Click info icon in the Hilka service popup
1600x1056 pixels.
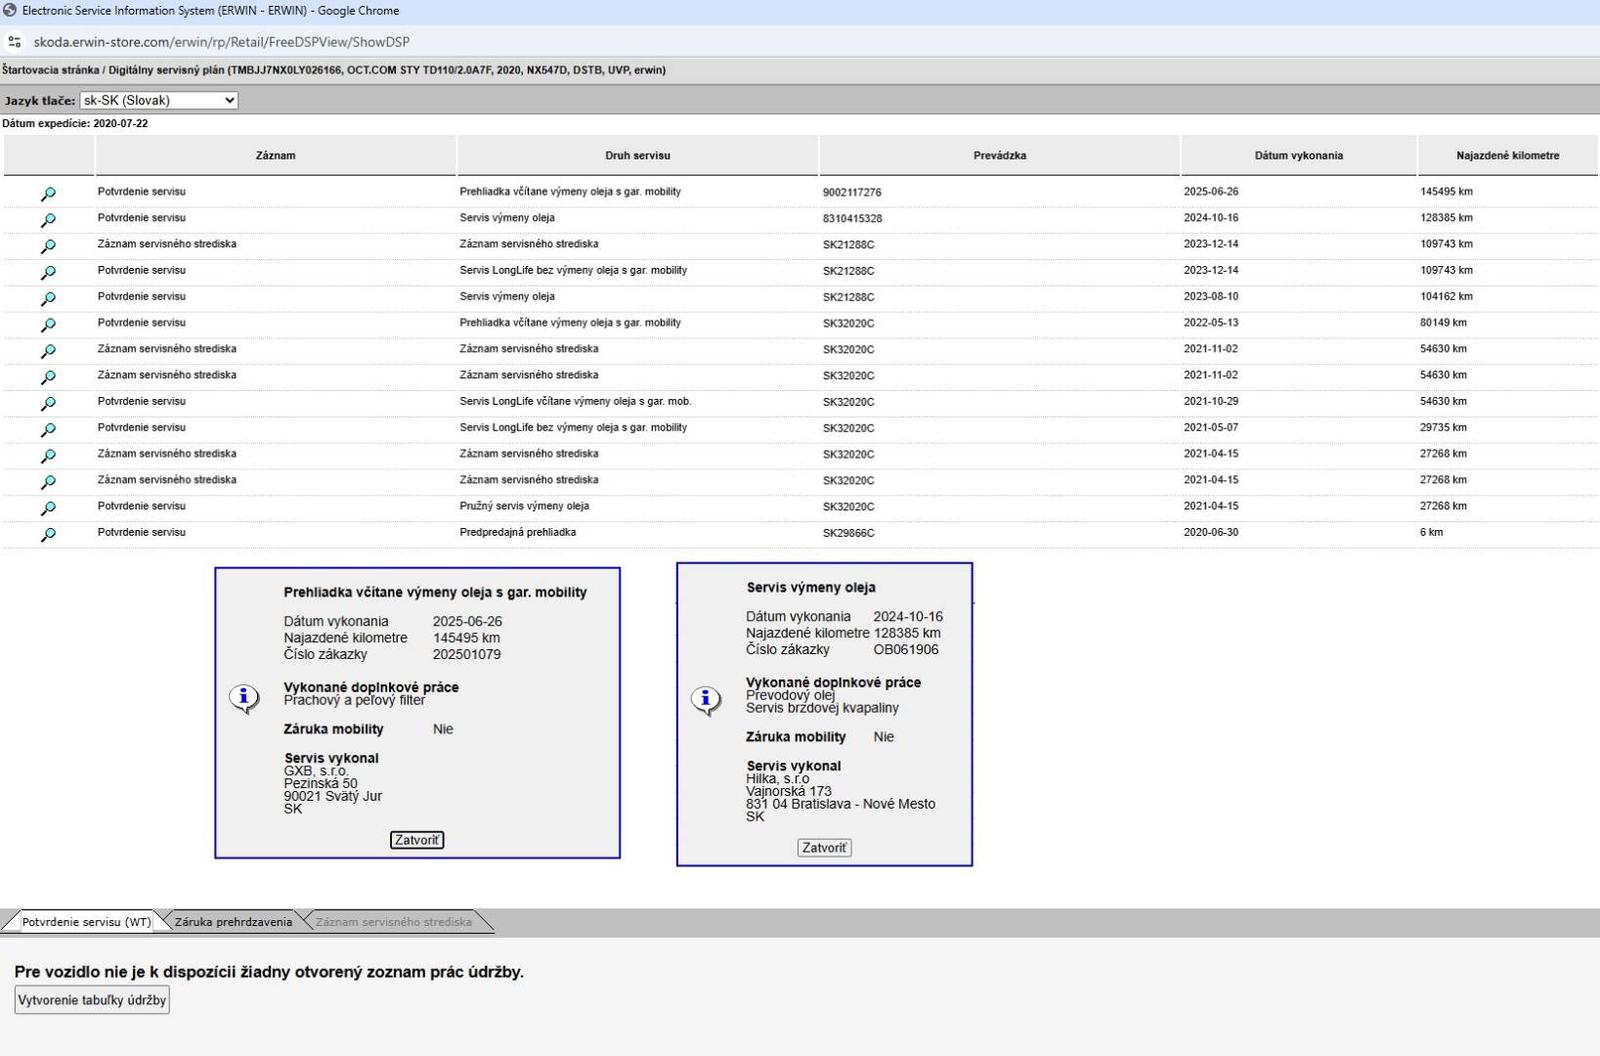[706, 700]
